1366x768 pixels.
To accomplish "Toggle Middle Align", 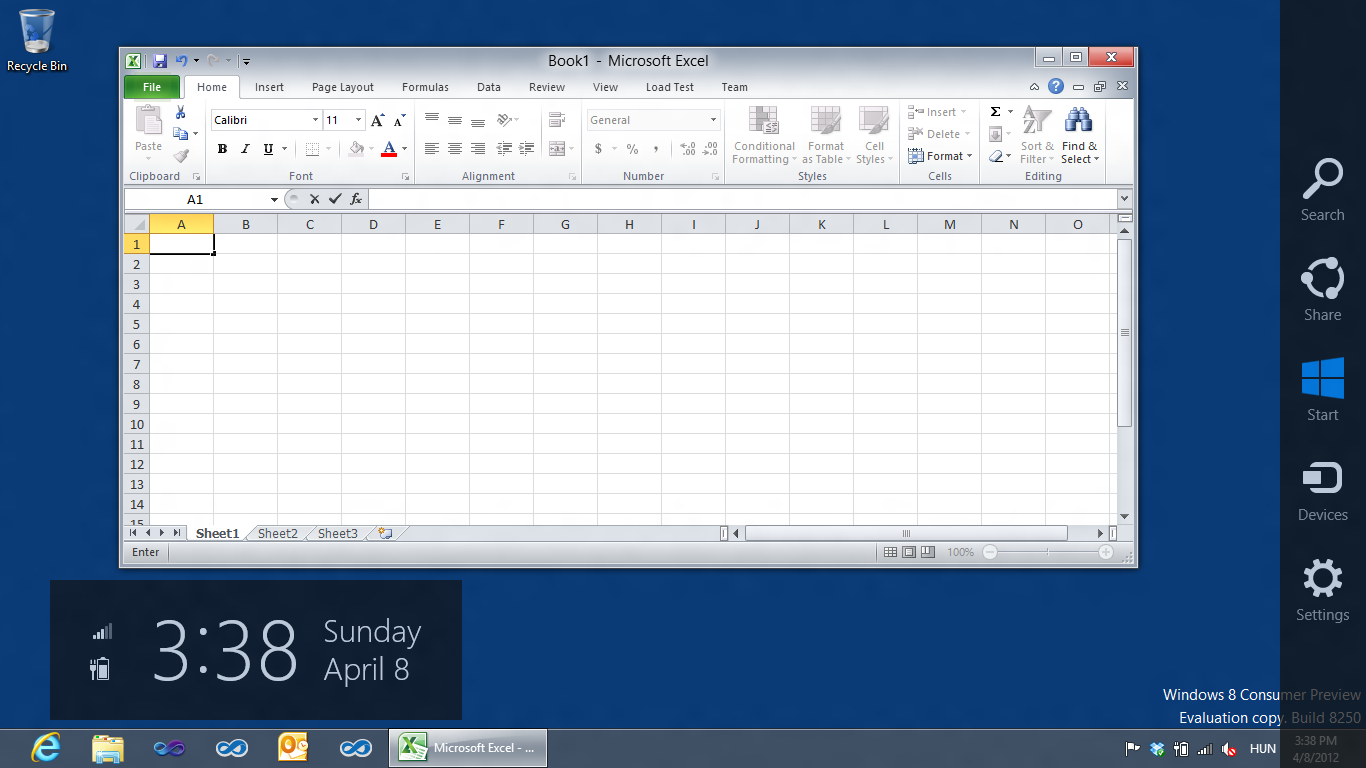I will pyautogui.click(x=455, y=120).
